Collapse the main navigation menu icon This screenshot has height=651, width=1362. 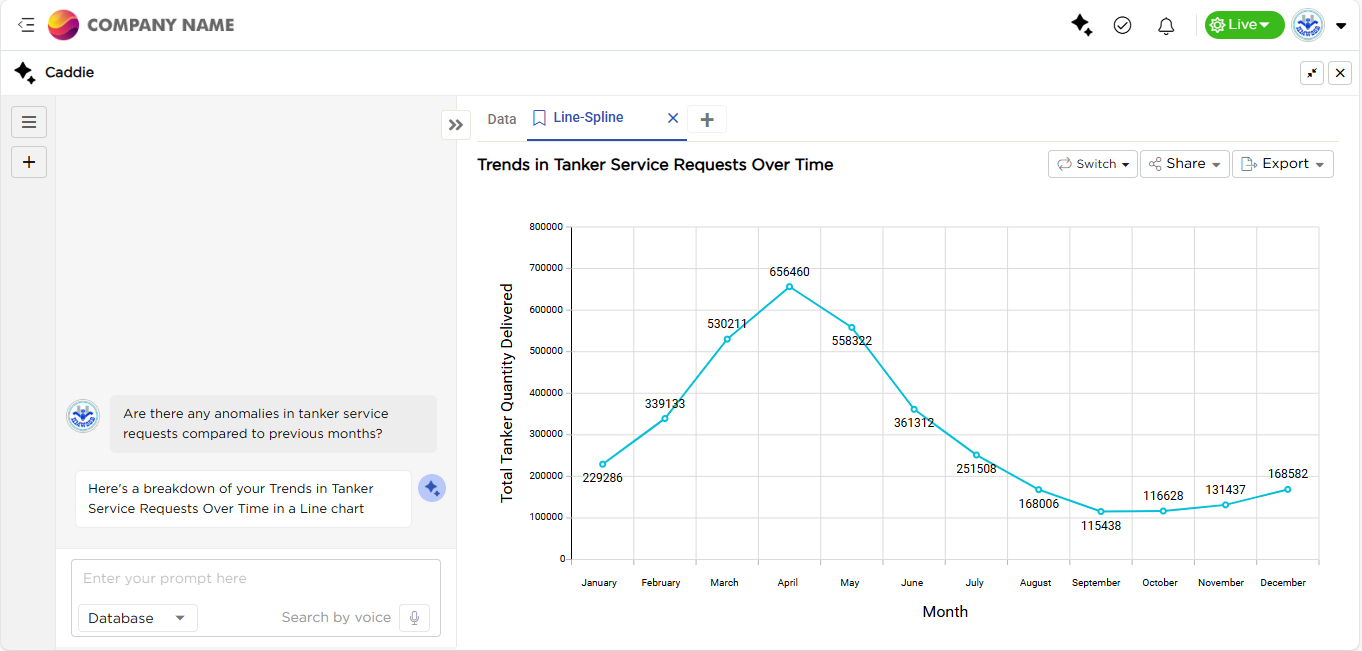(26, 25)
